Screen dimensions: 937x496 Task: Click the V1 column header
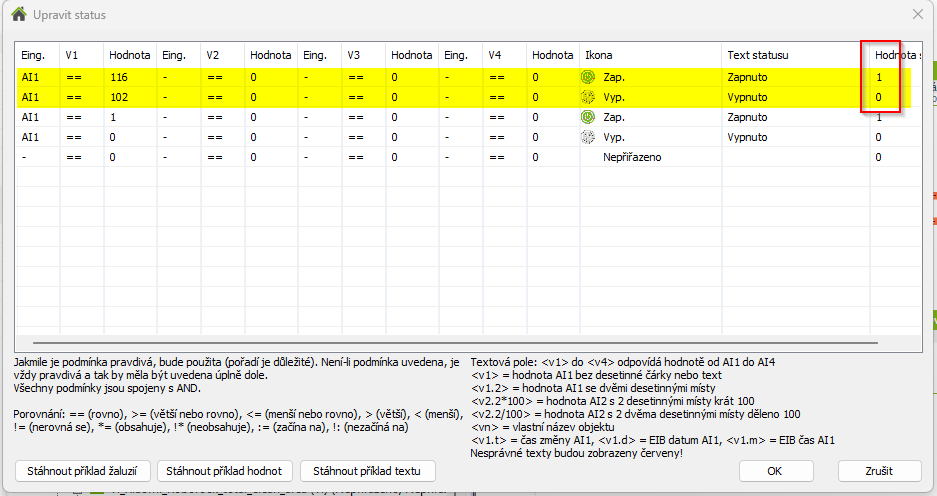coord(72,55)
